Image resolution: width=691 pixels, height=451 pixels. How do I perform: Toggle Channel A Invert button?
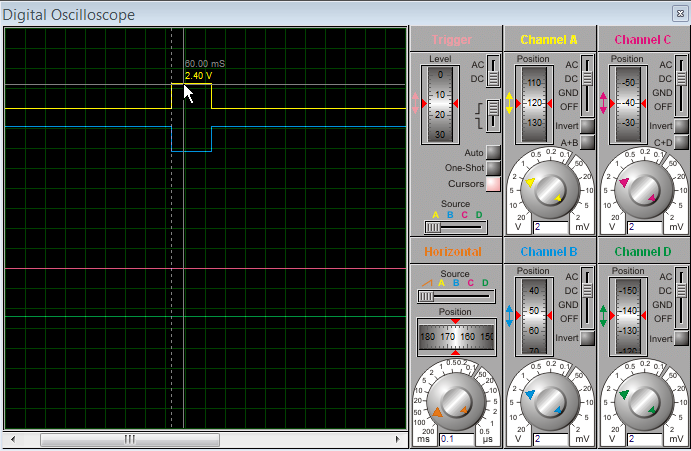(587, 126)
